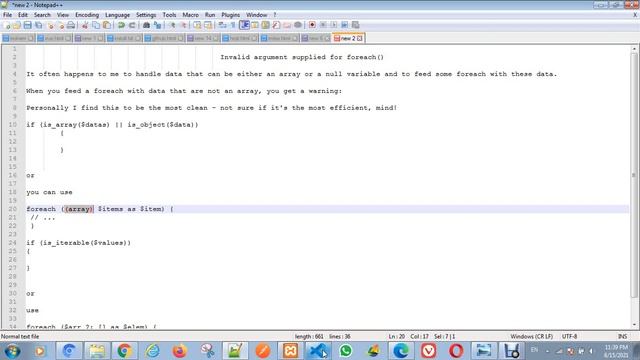Open Firefox from the taskbar
The height and width of the screenshot is (360, 640).
click(180, 351)
